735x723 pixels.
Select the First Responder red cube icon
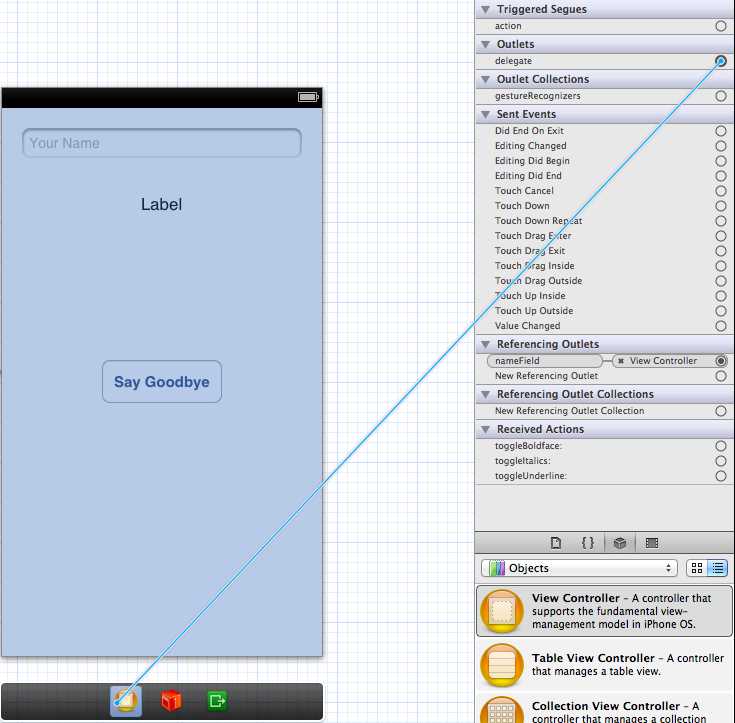(x=171, y=701)
